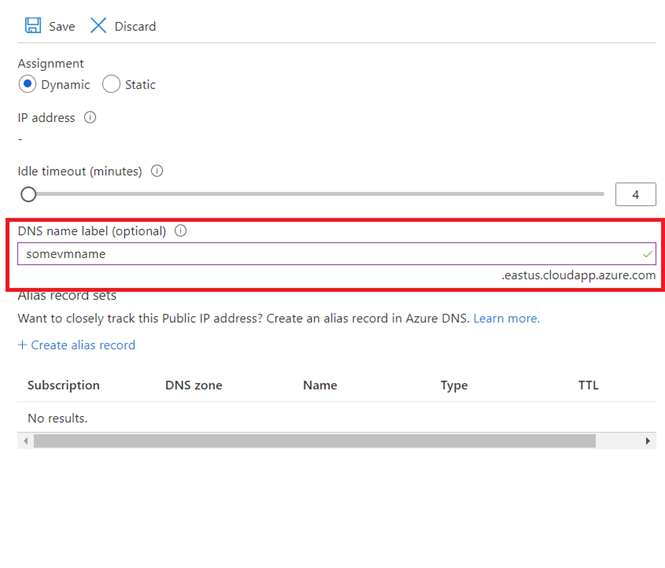Viewport: 665px width, 568px height.
Task: Open the Learn more link
Action: point(506,318)
